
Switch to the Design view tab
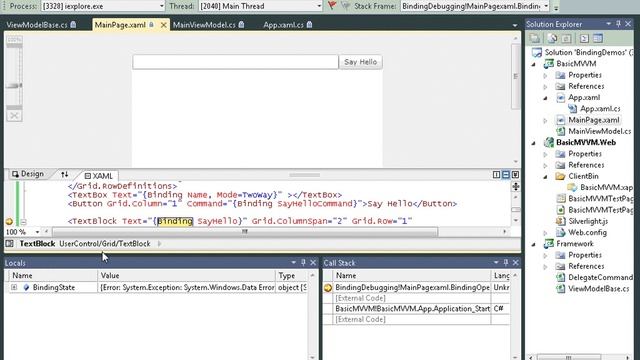27,174
